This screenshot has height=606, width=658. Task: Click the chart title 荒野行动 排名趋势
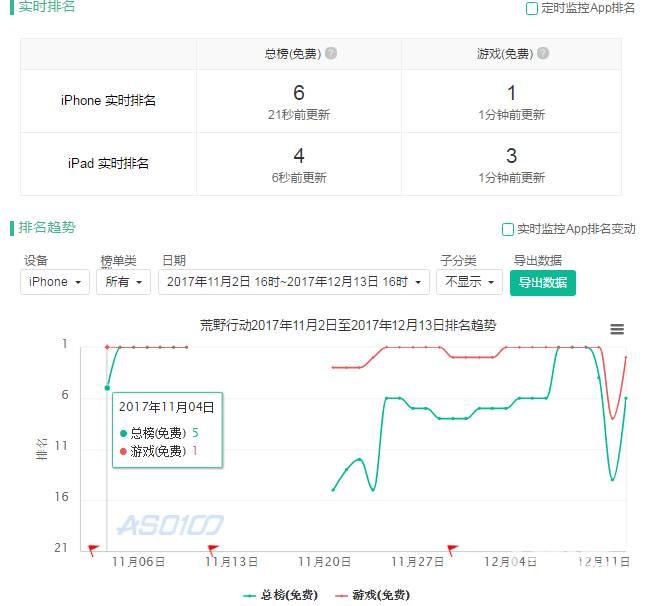pyautogui.click(x=348, y=325)
